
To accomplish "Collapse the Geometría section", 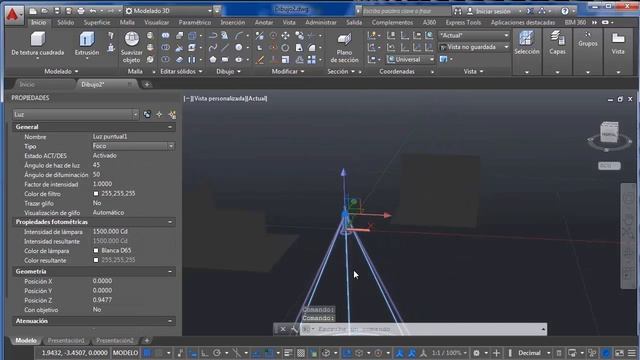I will pyautogui.click(x=170, y=271).
